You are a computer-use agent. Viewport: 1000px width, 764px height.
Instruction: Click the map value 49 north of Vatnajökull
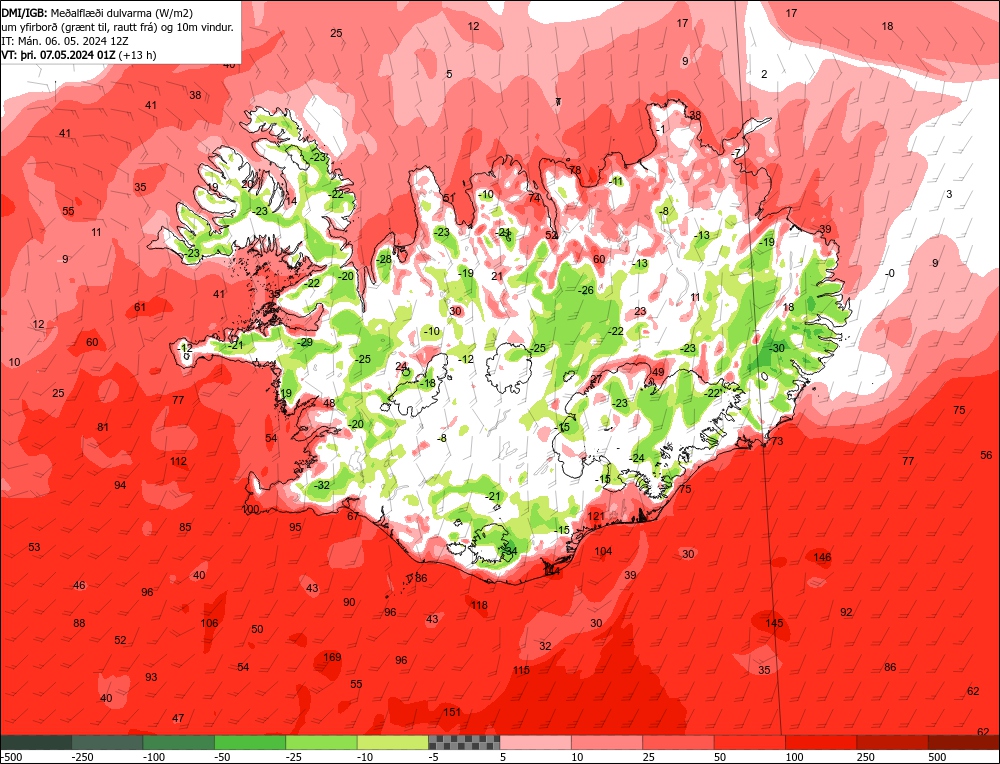tap(658, 372)
